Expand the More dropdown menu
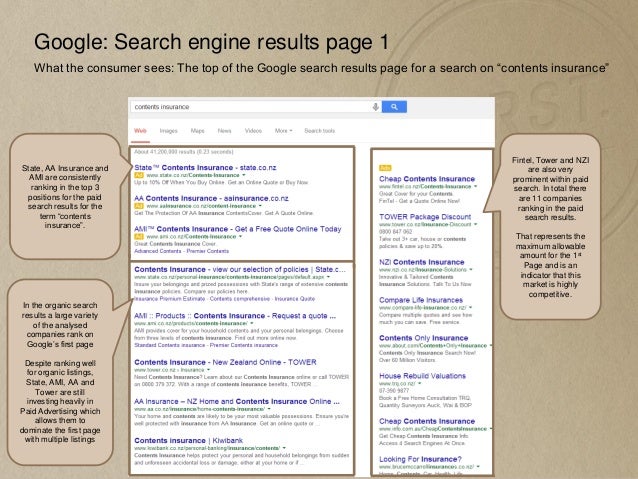638x479 pixels. [283, 131]
